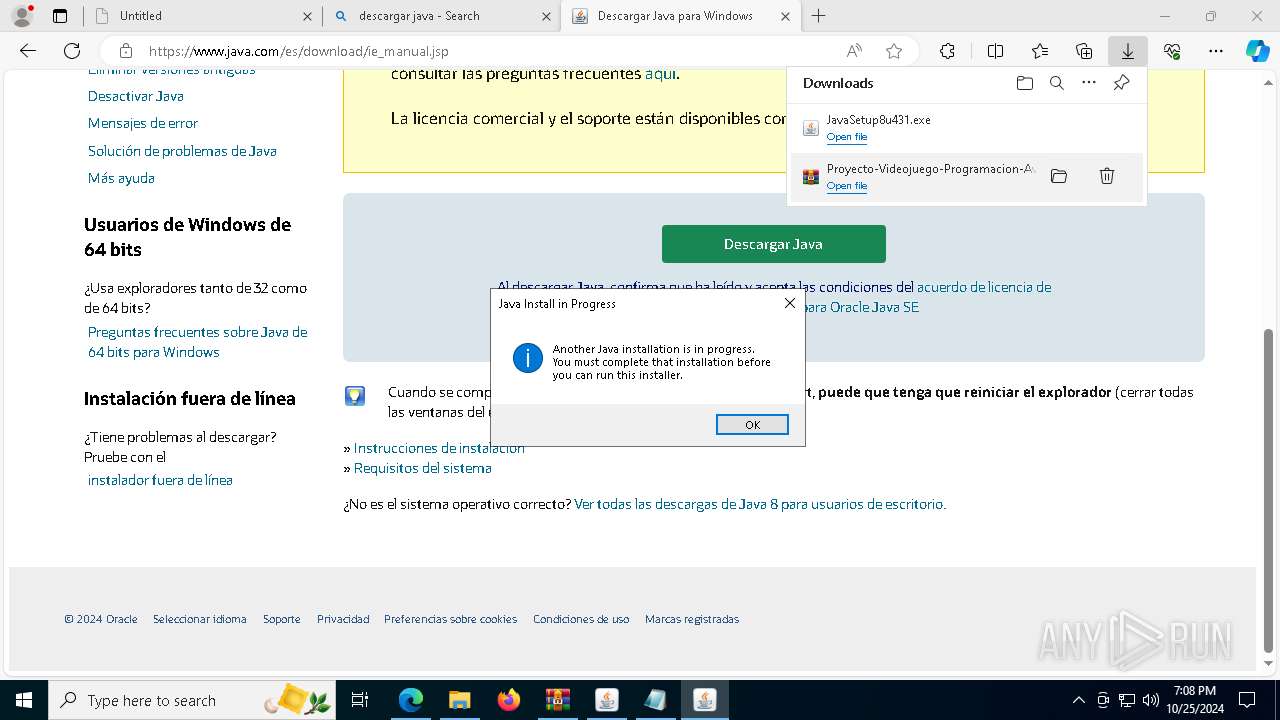Open the volume icon in system tray
1280x720 pixels.
[x=1150, y=700]
